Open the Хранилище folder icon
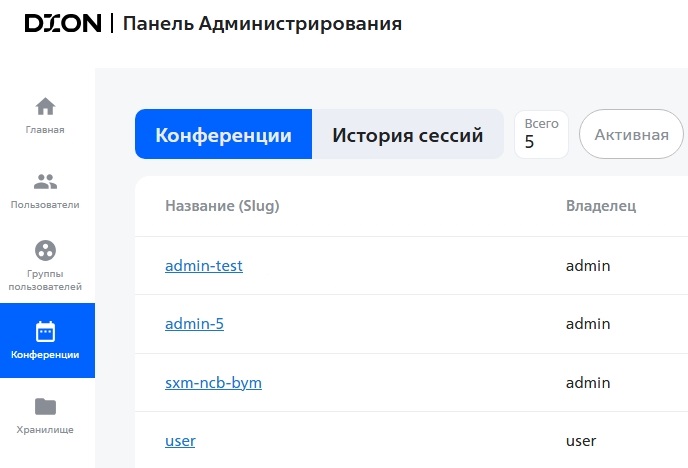The image size is (688, 468). [45, 406]
